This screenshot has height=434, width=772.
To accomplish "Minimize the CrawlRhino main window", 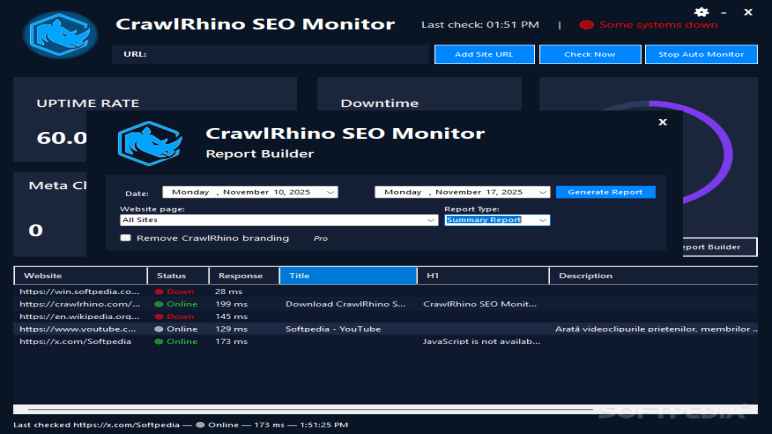I will pyautogui.click(x=725, y=11).
